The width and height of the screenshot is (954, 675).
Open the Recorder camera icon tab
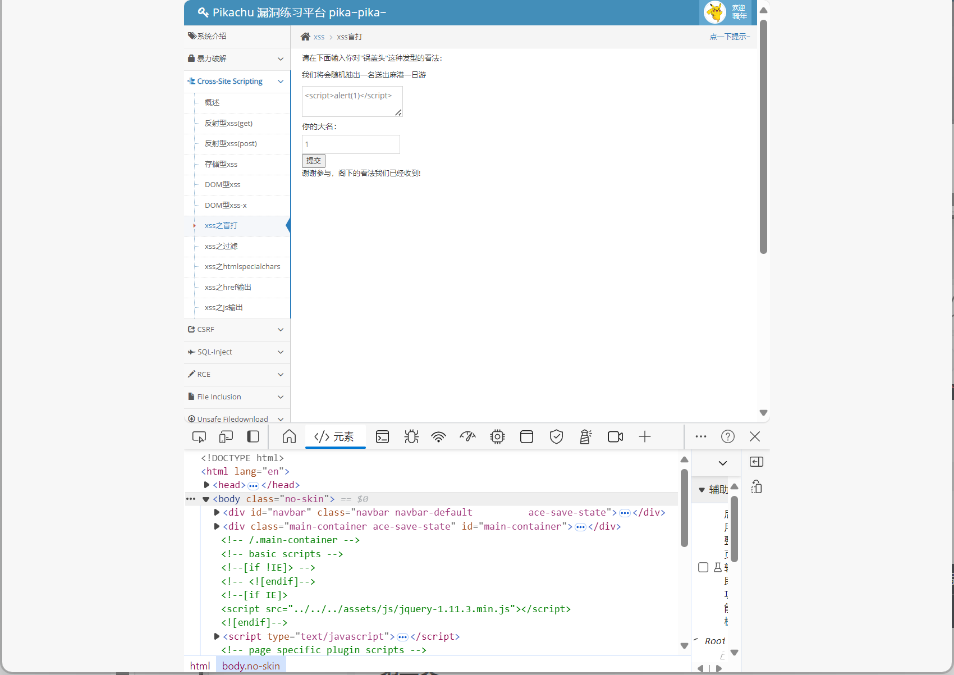(615, 436)
